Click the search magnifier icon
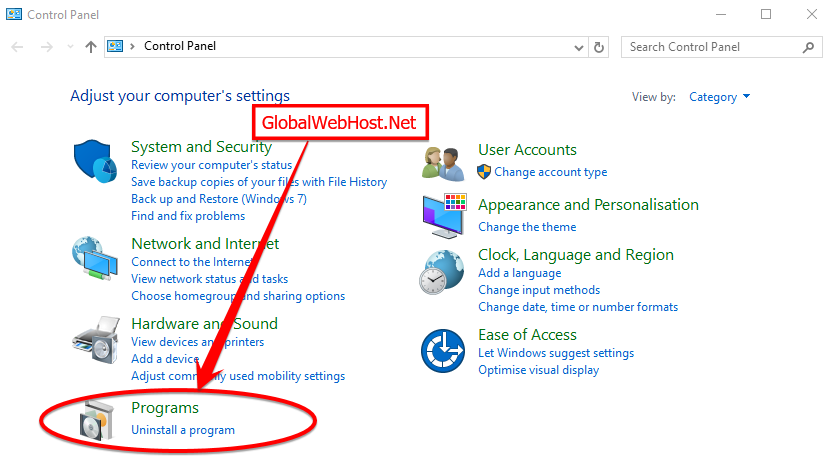This screenshot has width=831, height=472. 808,47
